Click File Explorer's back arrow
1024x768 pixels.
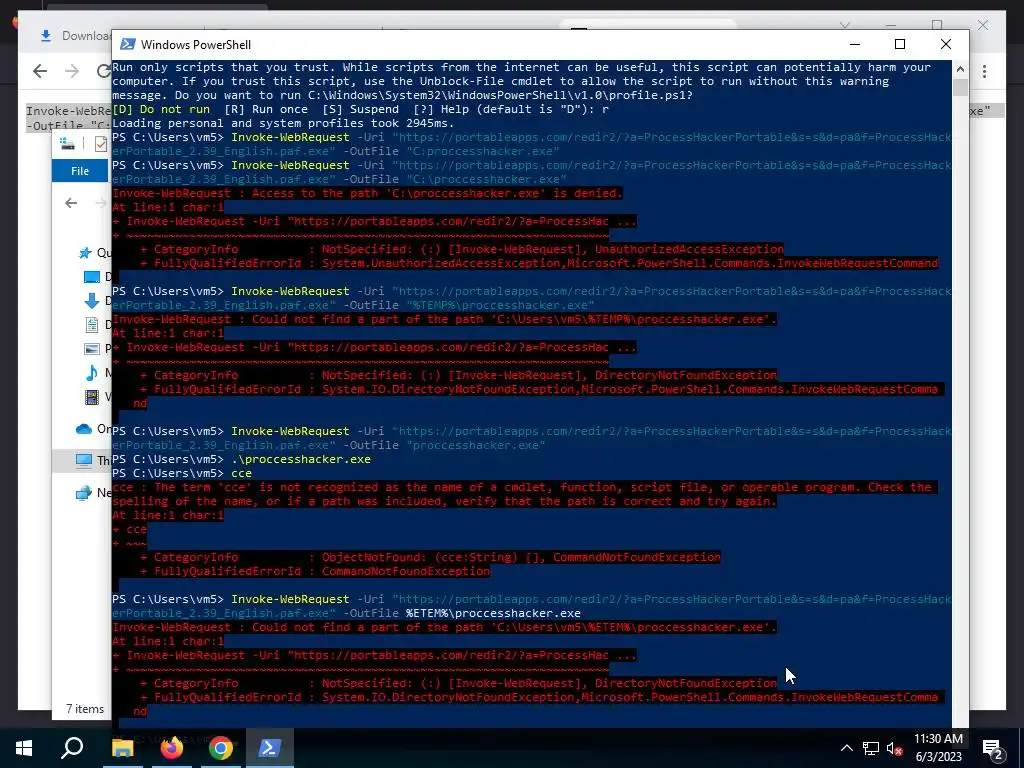[71, 203]
